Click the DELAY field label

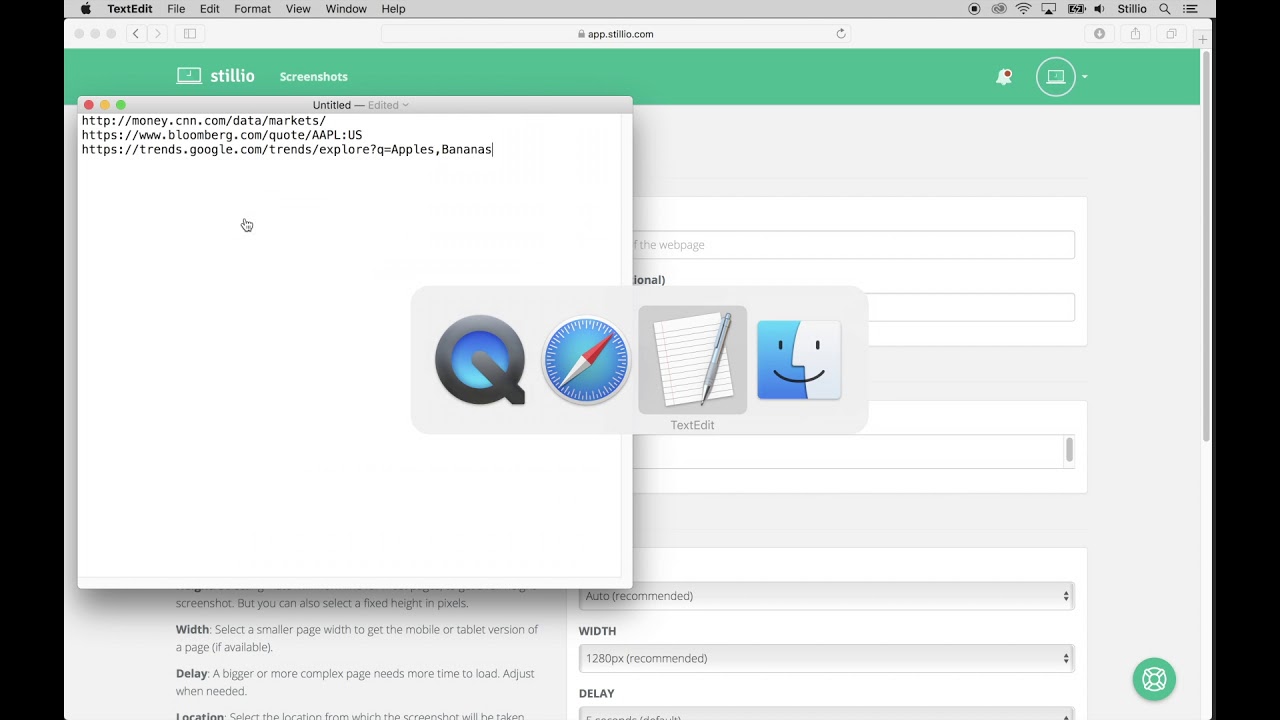pos(597,693)
